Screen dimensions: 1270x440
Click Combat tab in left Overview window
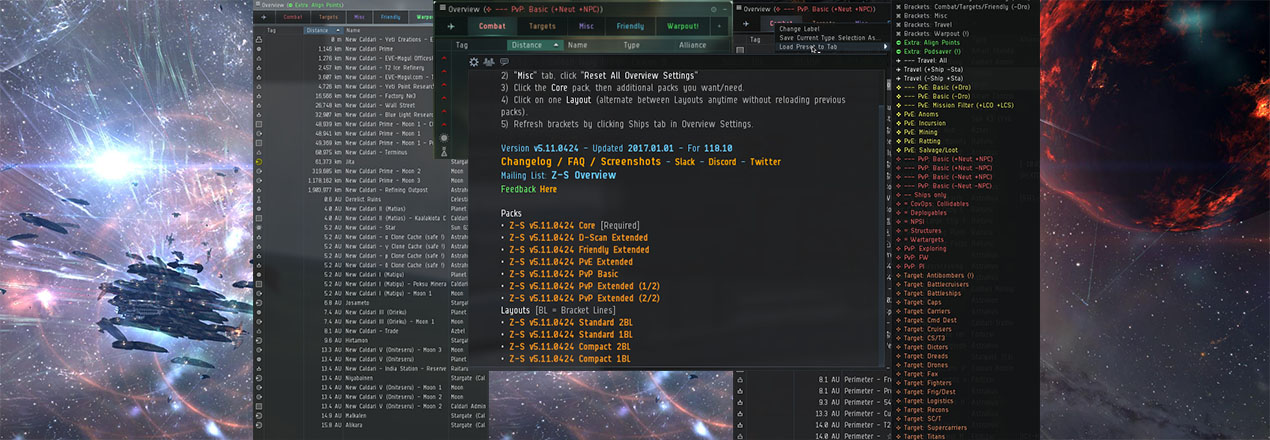293,17
